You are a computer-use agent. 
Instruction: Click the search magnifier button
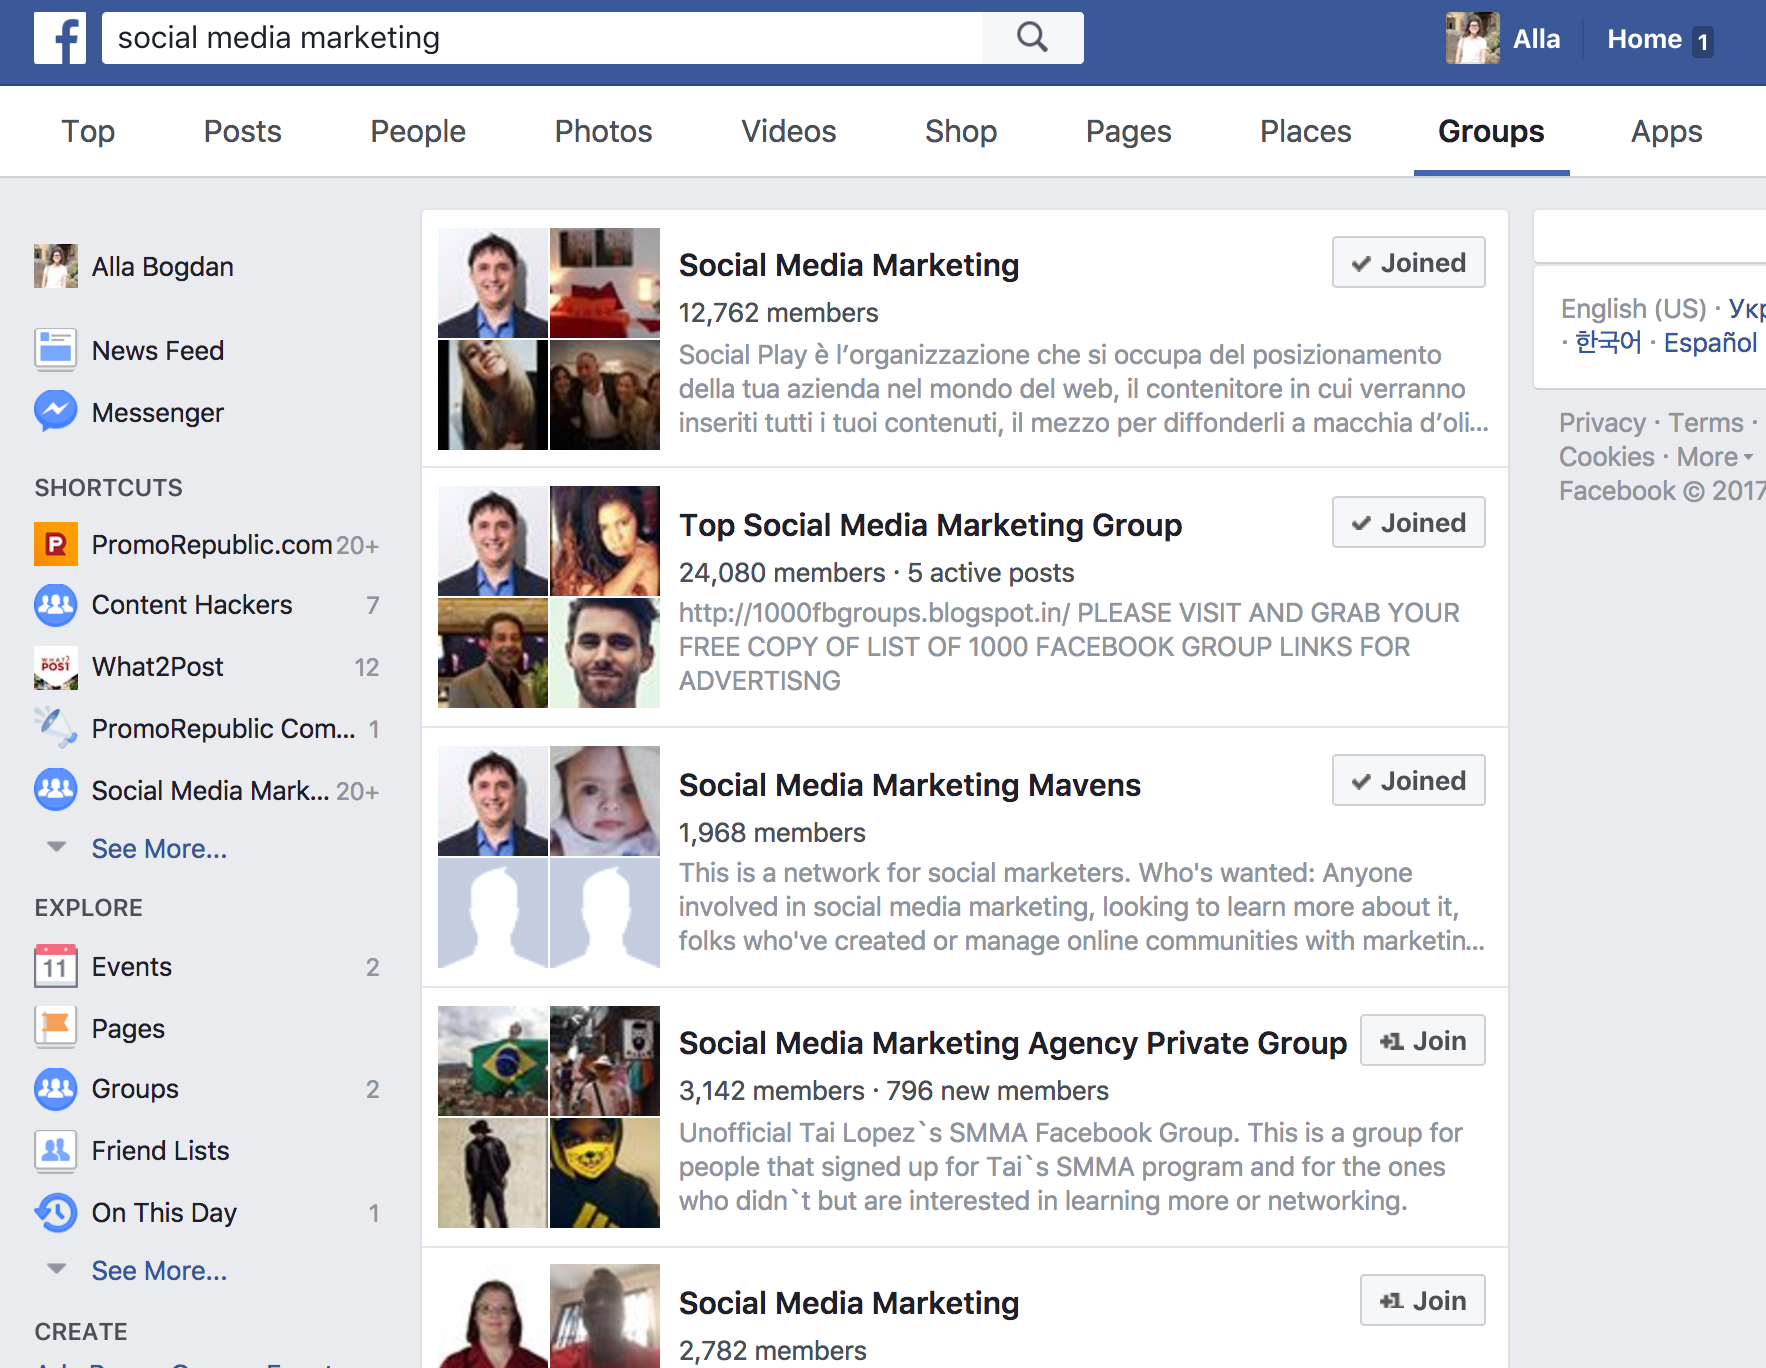coord(1032,38)
